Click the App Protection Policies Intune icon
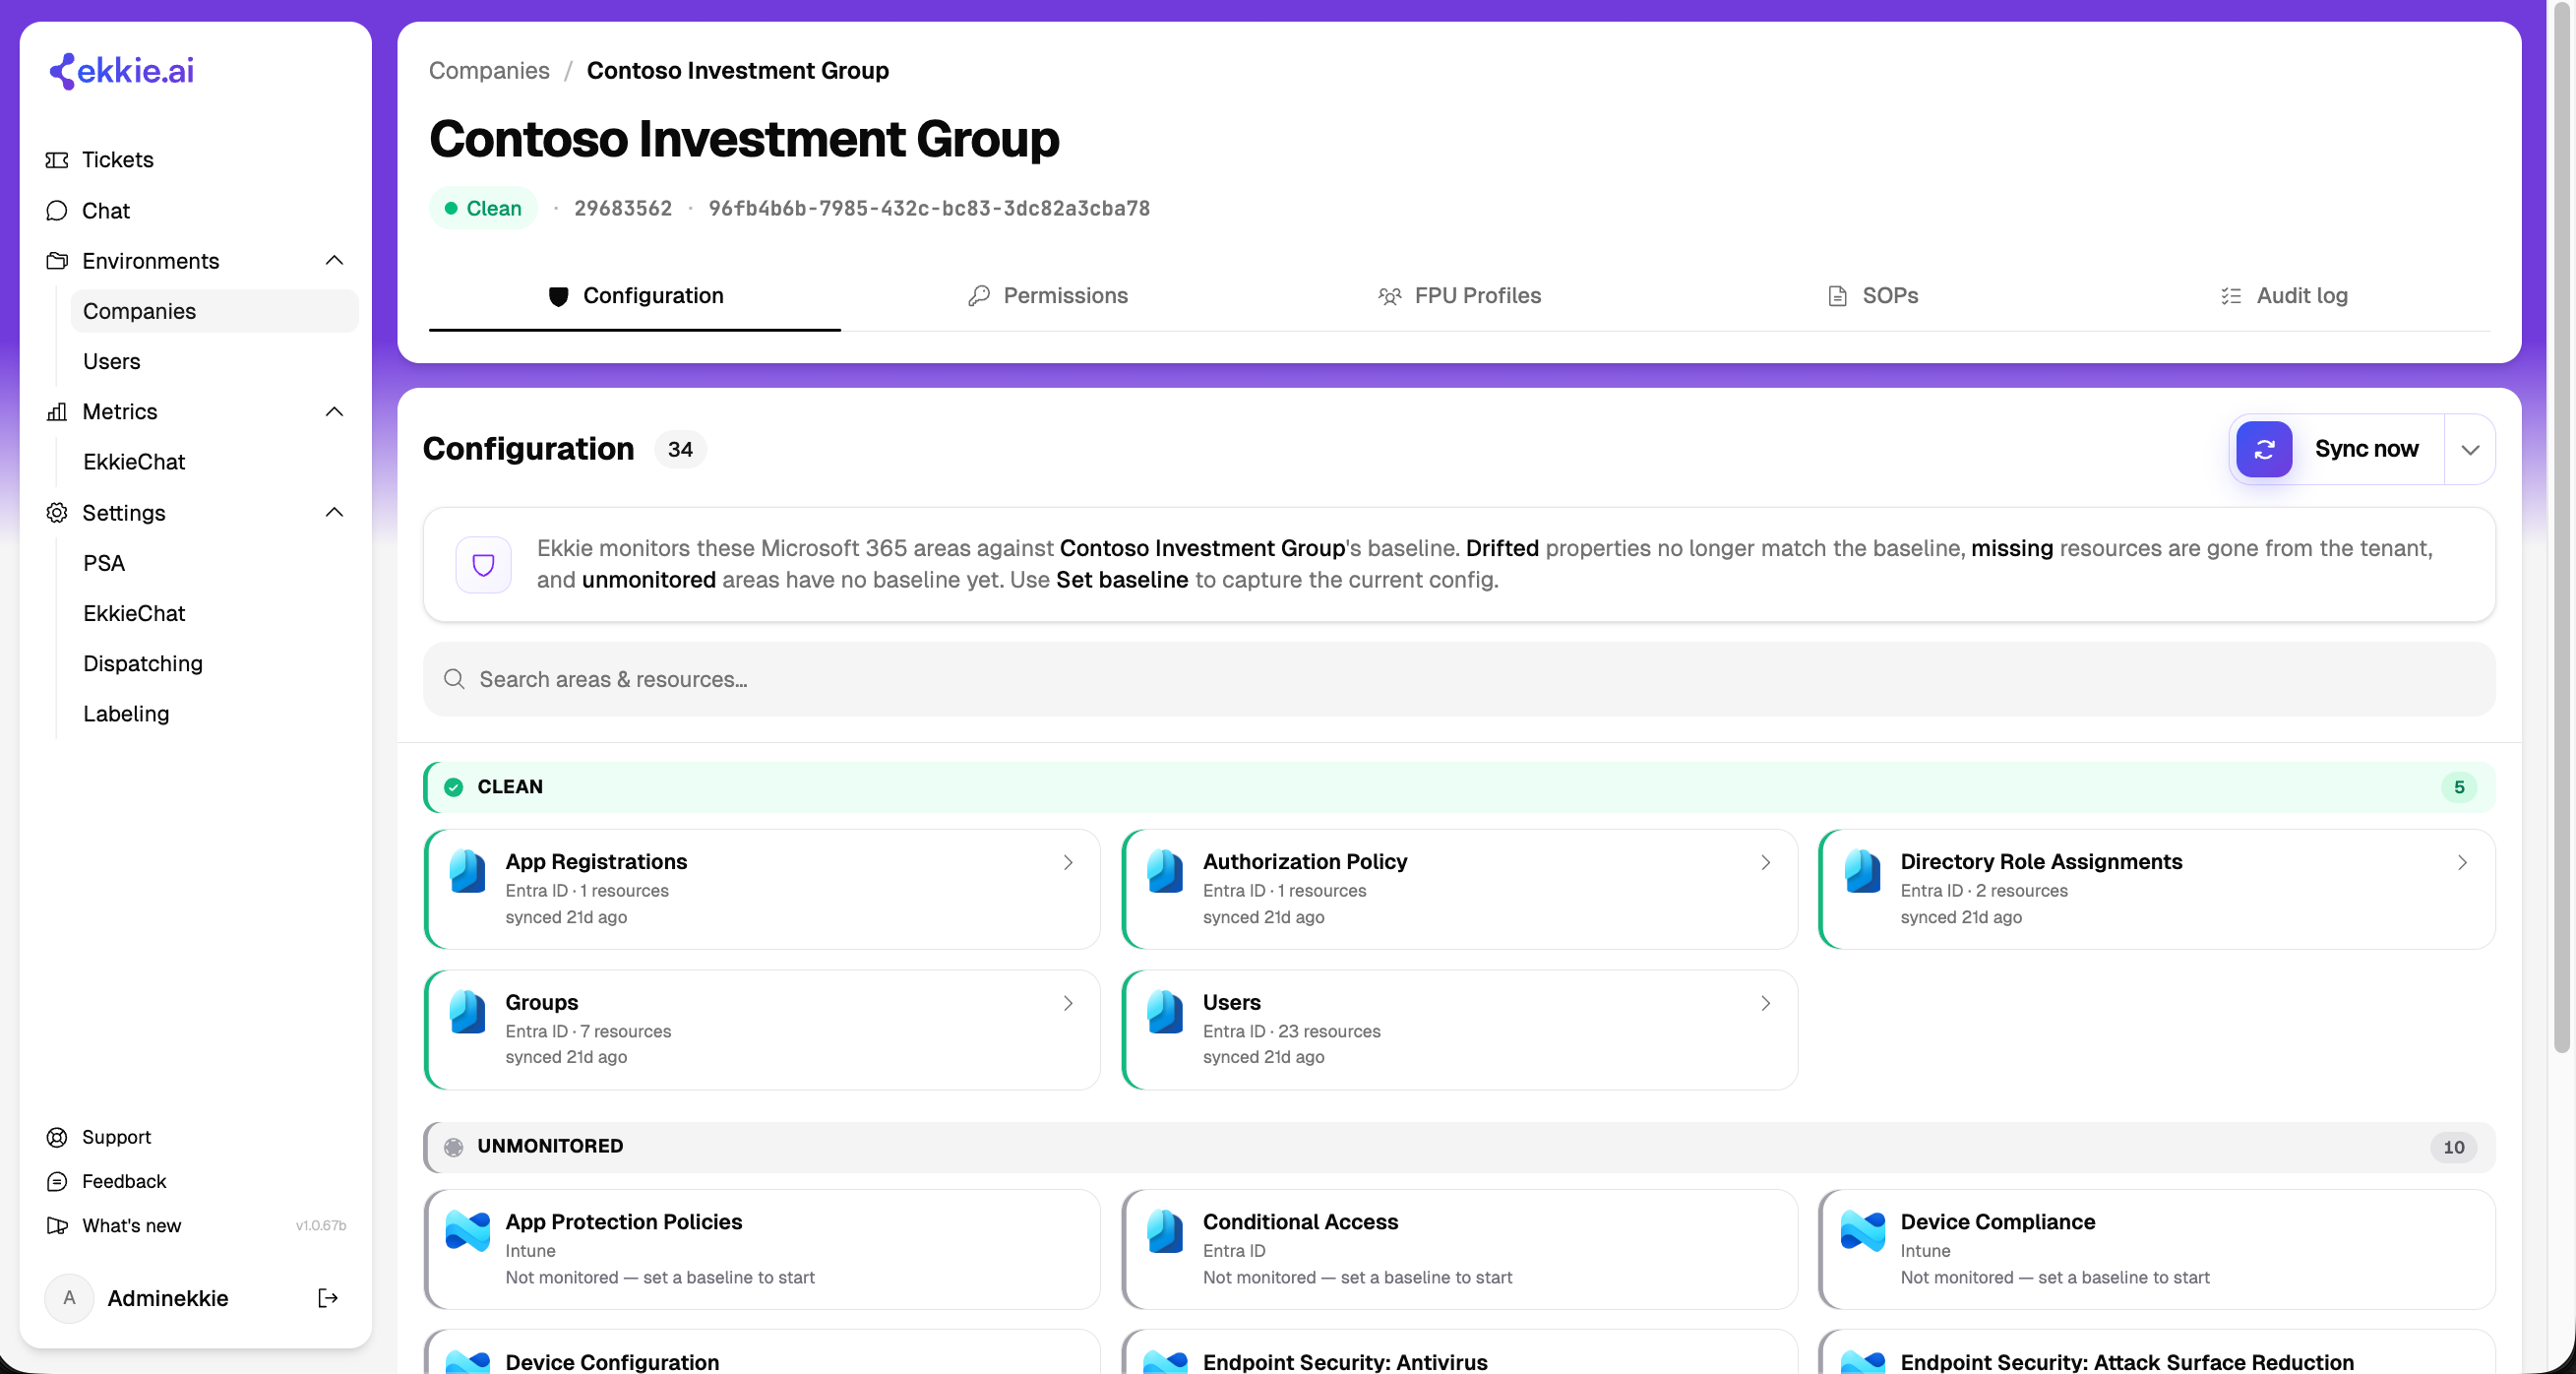2576x1374 pixels. [468, 1231]
